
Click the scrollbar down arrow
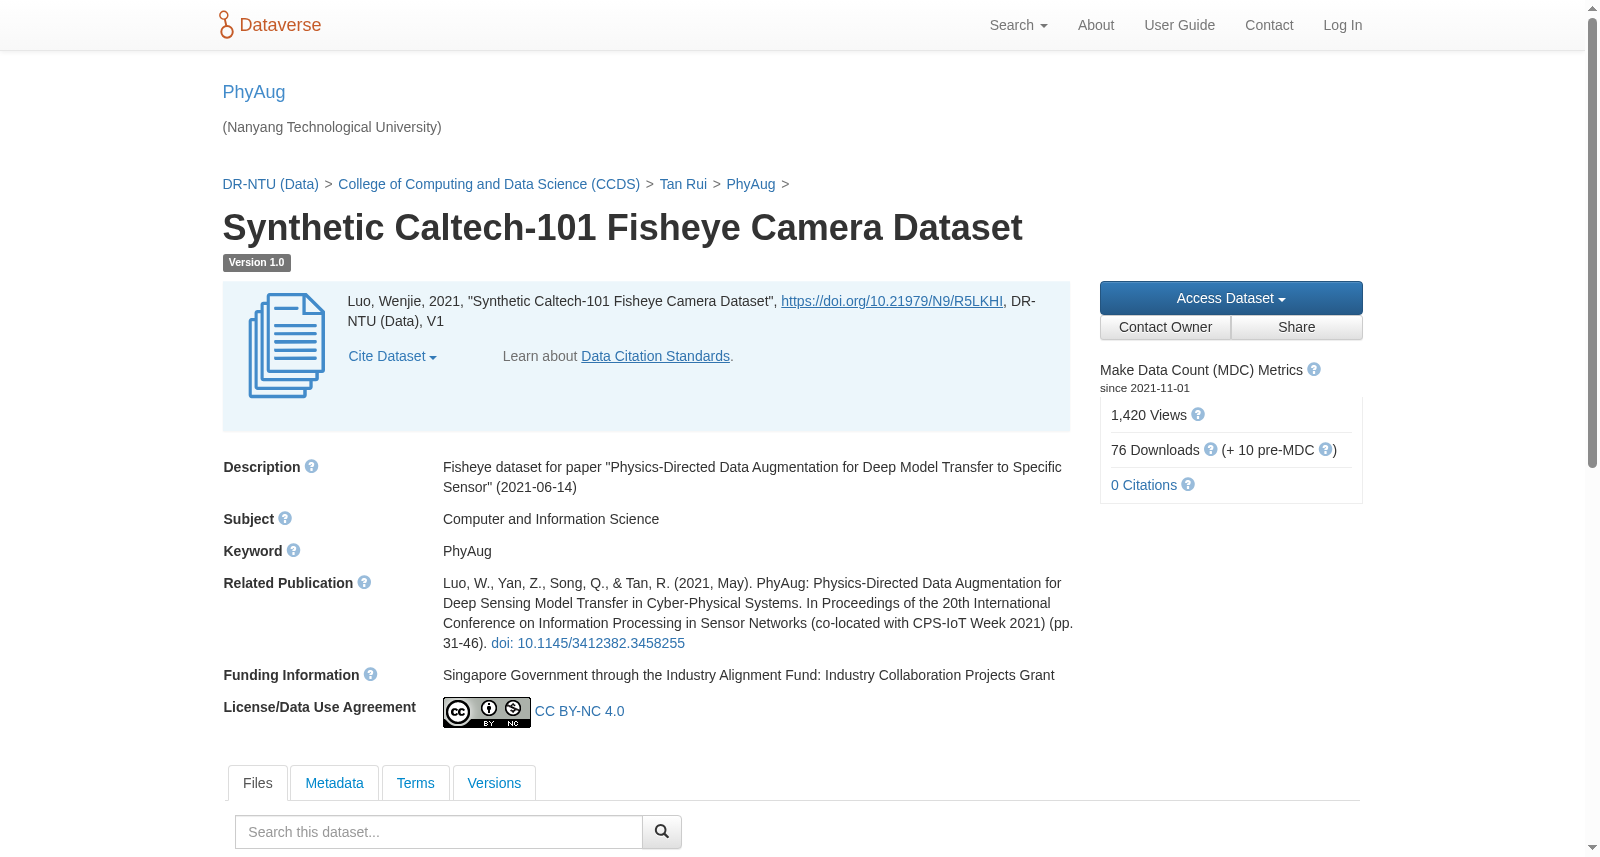click(x=1593, y=849)
